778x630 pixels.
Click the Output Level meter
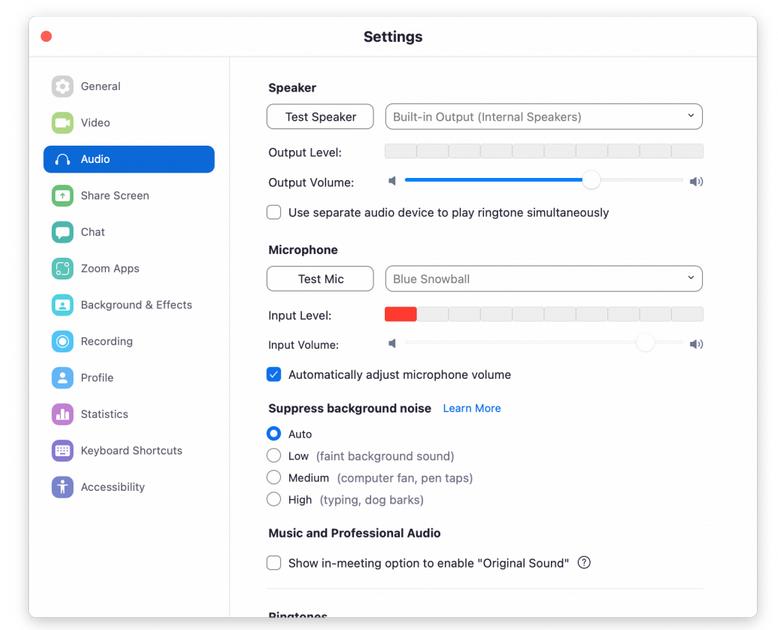point(544,151)
